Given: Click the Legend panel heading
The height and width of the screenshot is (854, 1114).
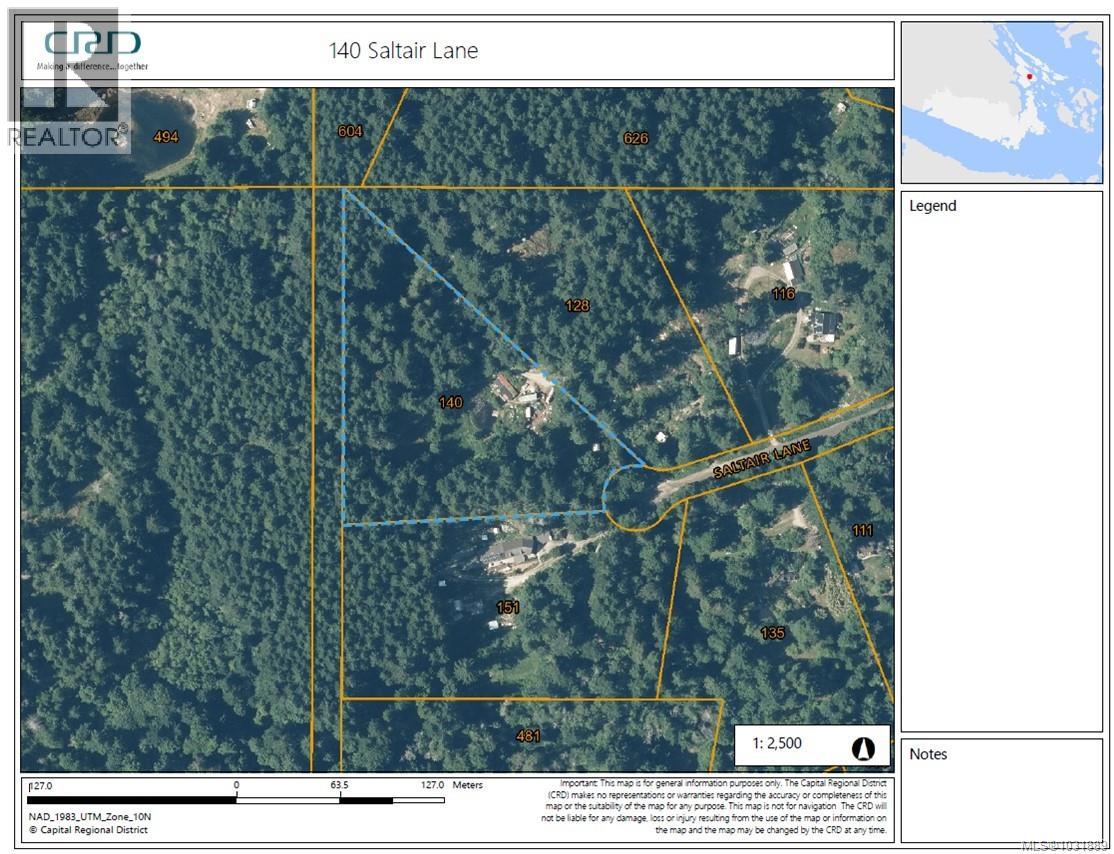Looking at the screenshot, I should point(932,206).
